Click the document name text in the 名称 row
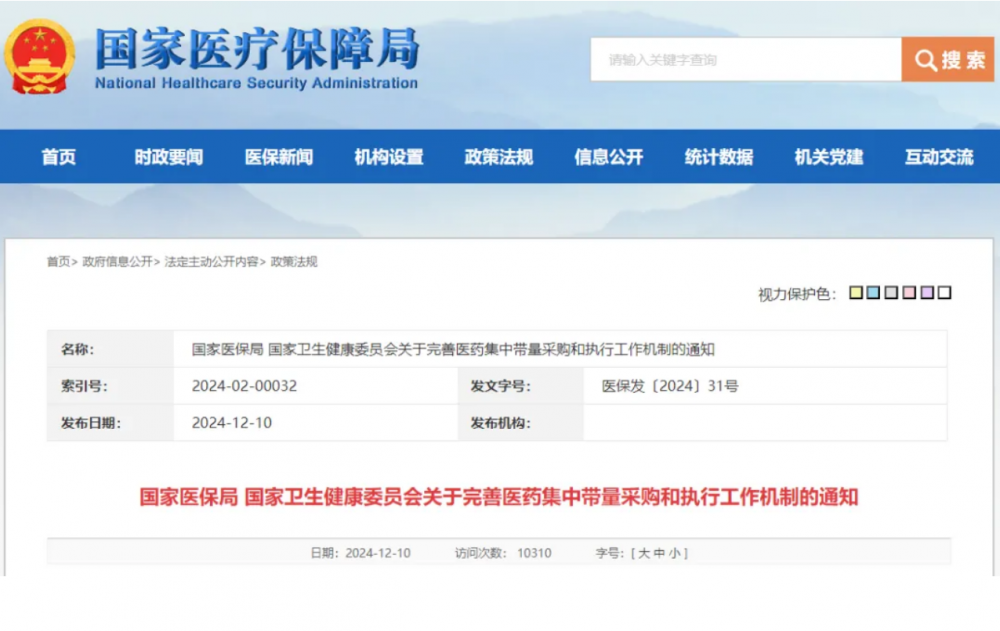This screenshot has width=1000, height=631. pos(453,349)
